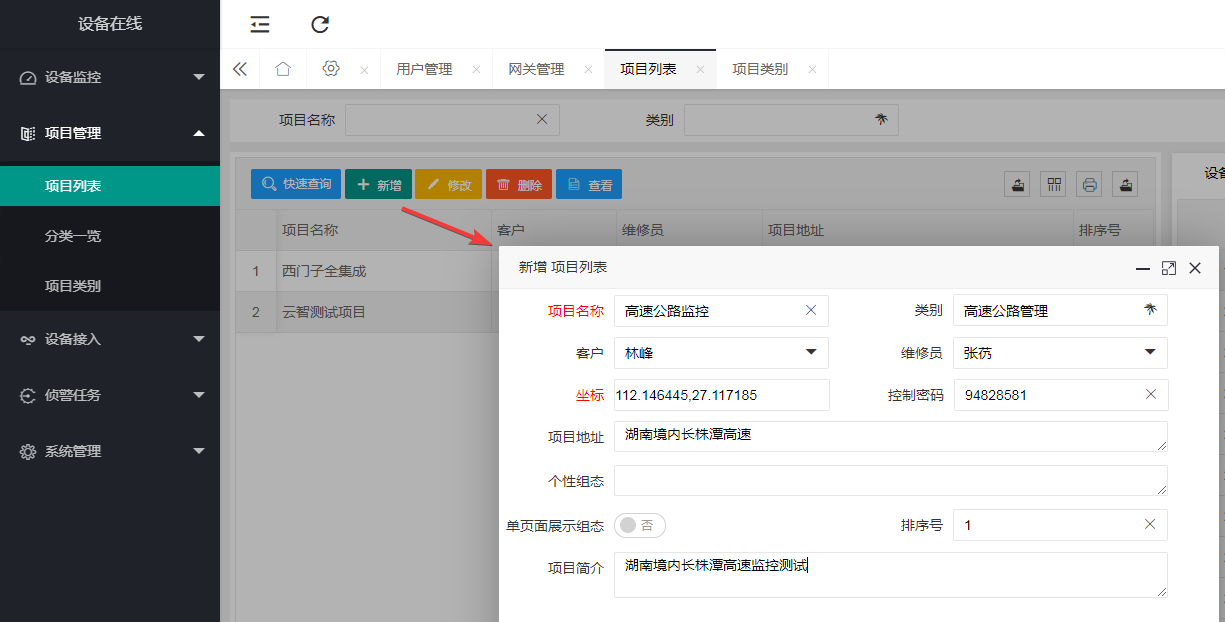Minimize the 新增 项目列表 dialog

pyautogui.click(x=1143, y=268)
